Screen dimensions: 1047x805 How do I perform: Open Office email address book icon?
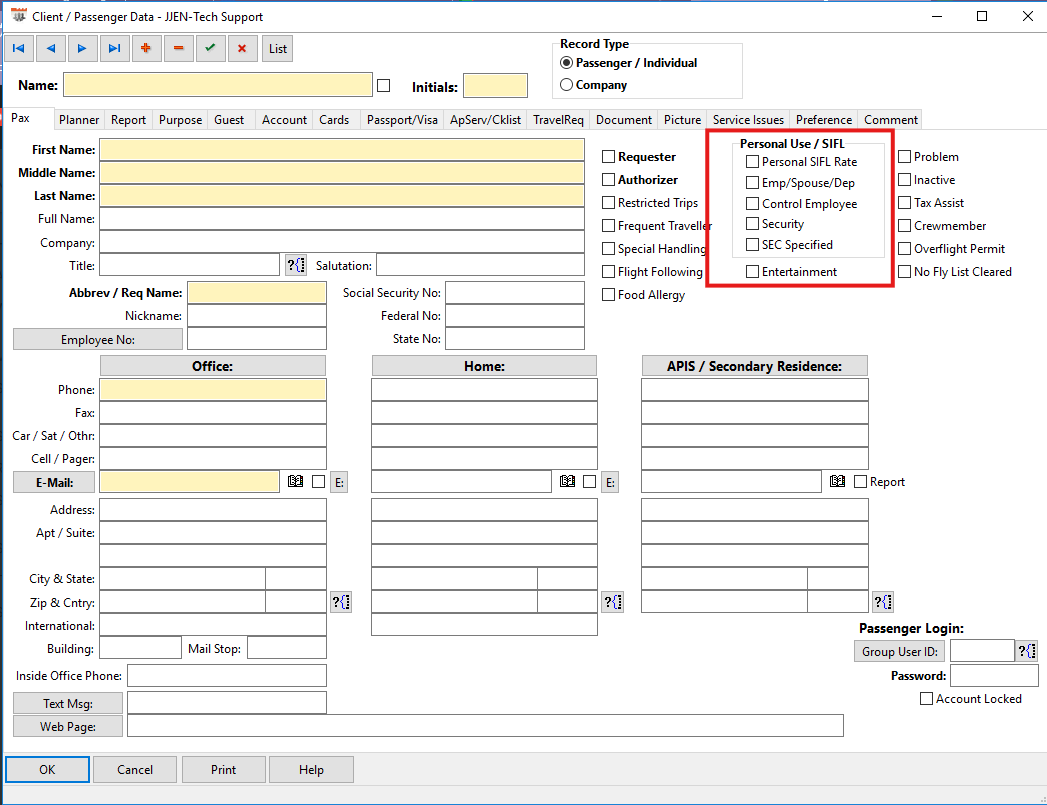295,481
